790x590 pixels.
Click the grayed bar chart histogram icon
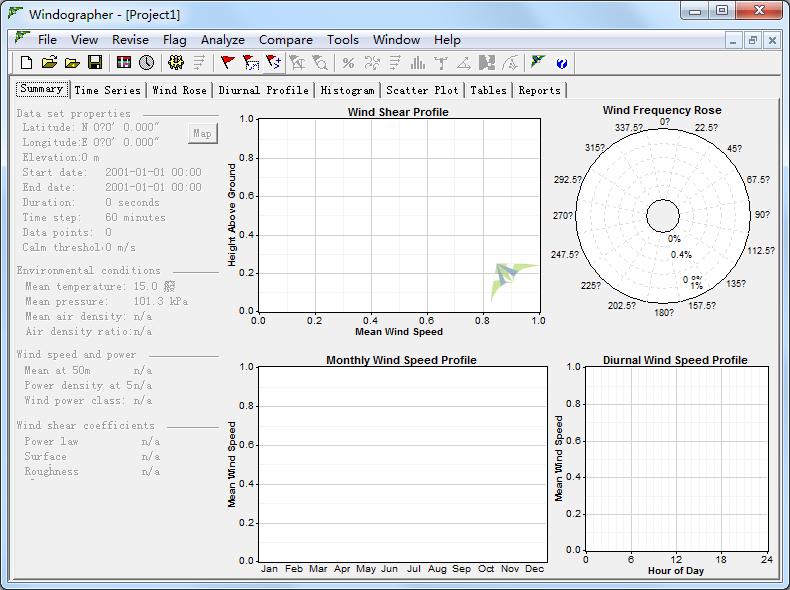418,62
